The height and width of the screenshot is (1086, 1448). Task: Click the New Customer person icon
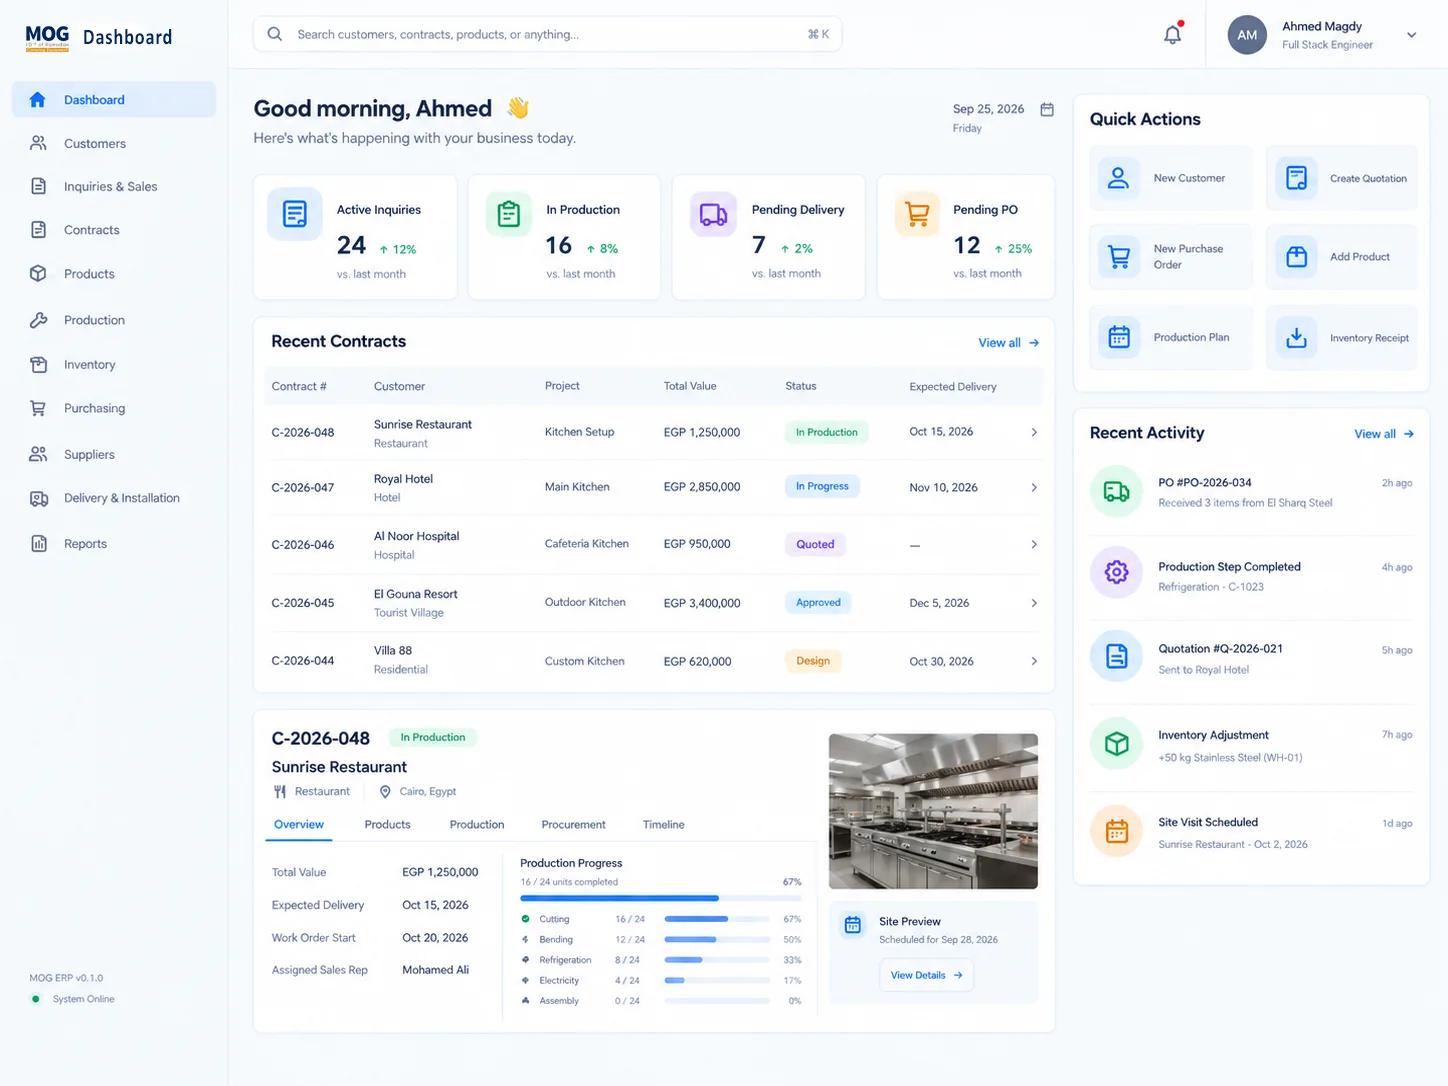tap(1119, 178)
